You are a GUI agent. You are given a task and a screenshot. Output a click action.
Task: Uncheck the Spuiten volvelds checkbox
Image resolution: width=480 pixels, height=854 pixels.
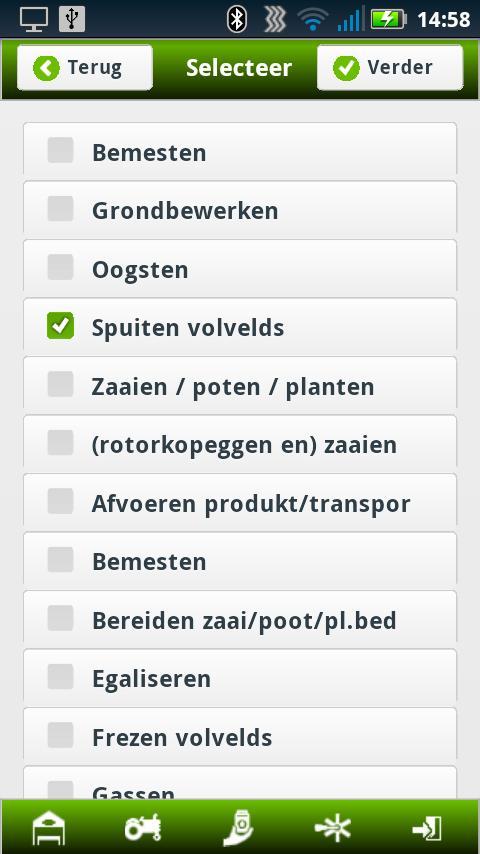(60, 326)
